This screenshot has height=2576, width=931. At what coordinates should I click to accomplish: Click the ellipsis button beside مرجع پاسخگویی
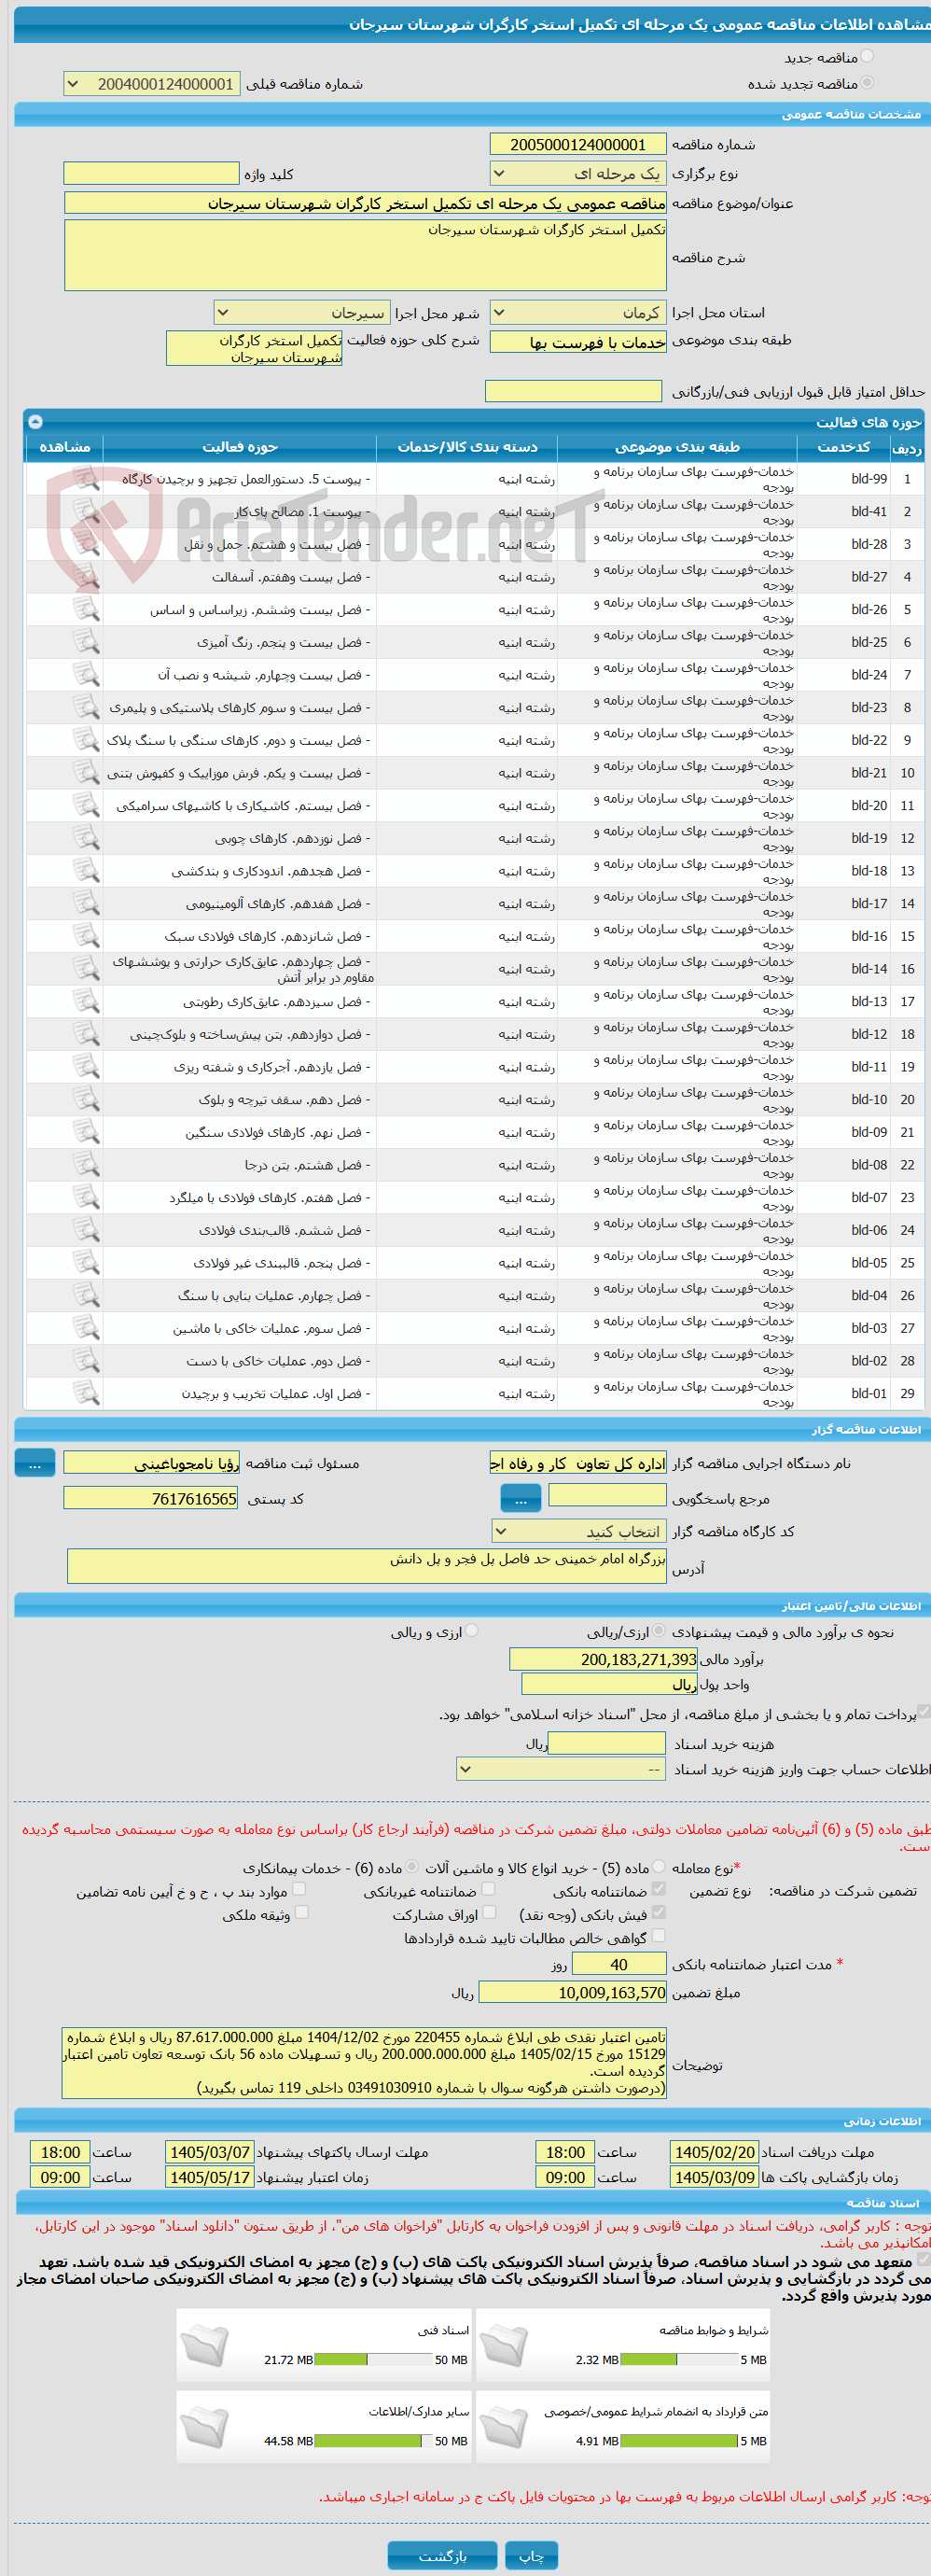point(520,1499)
